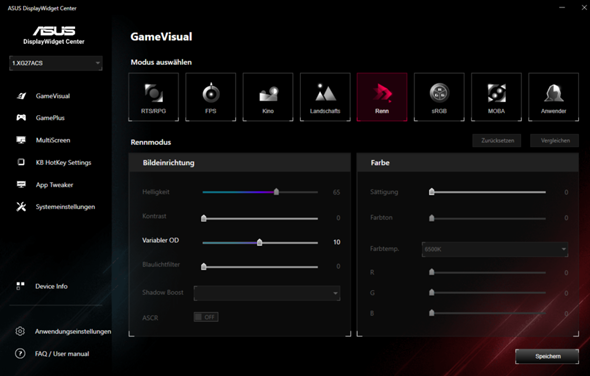
Task: Click the App Tweaker icon
Action: coord(21,184)
